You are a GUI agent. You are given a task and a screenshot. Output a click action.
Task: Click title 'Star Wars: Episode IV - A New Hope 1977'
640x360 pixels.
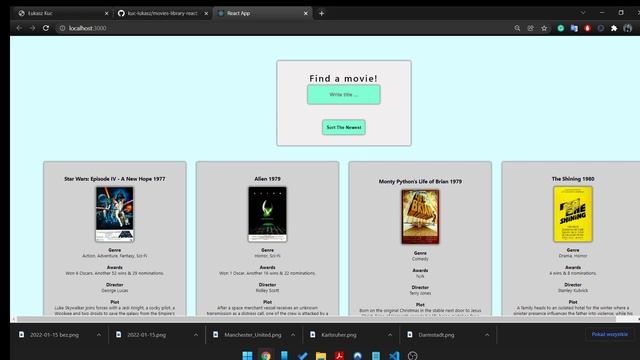115,179
